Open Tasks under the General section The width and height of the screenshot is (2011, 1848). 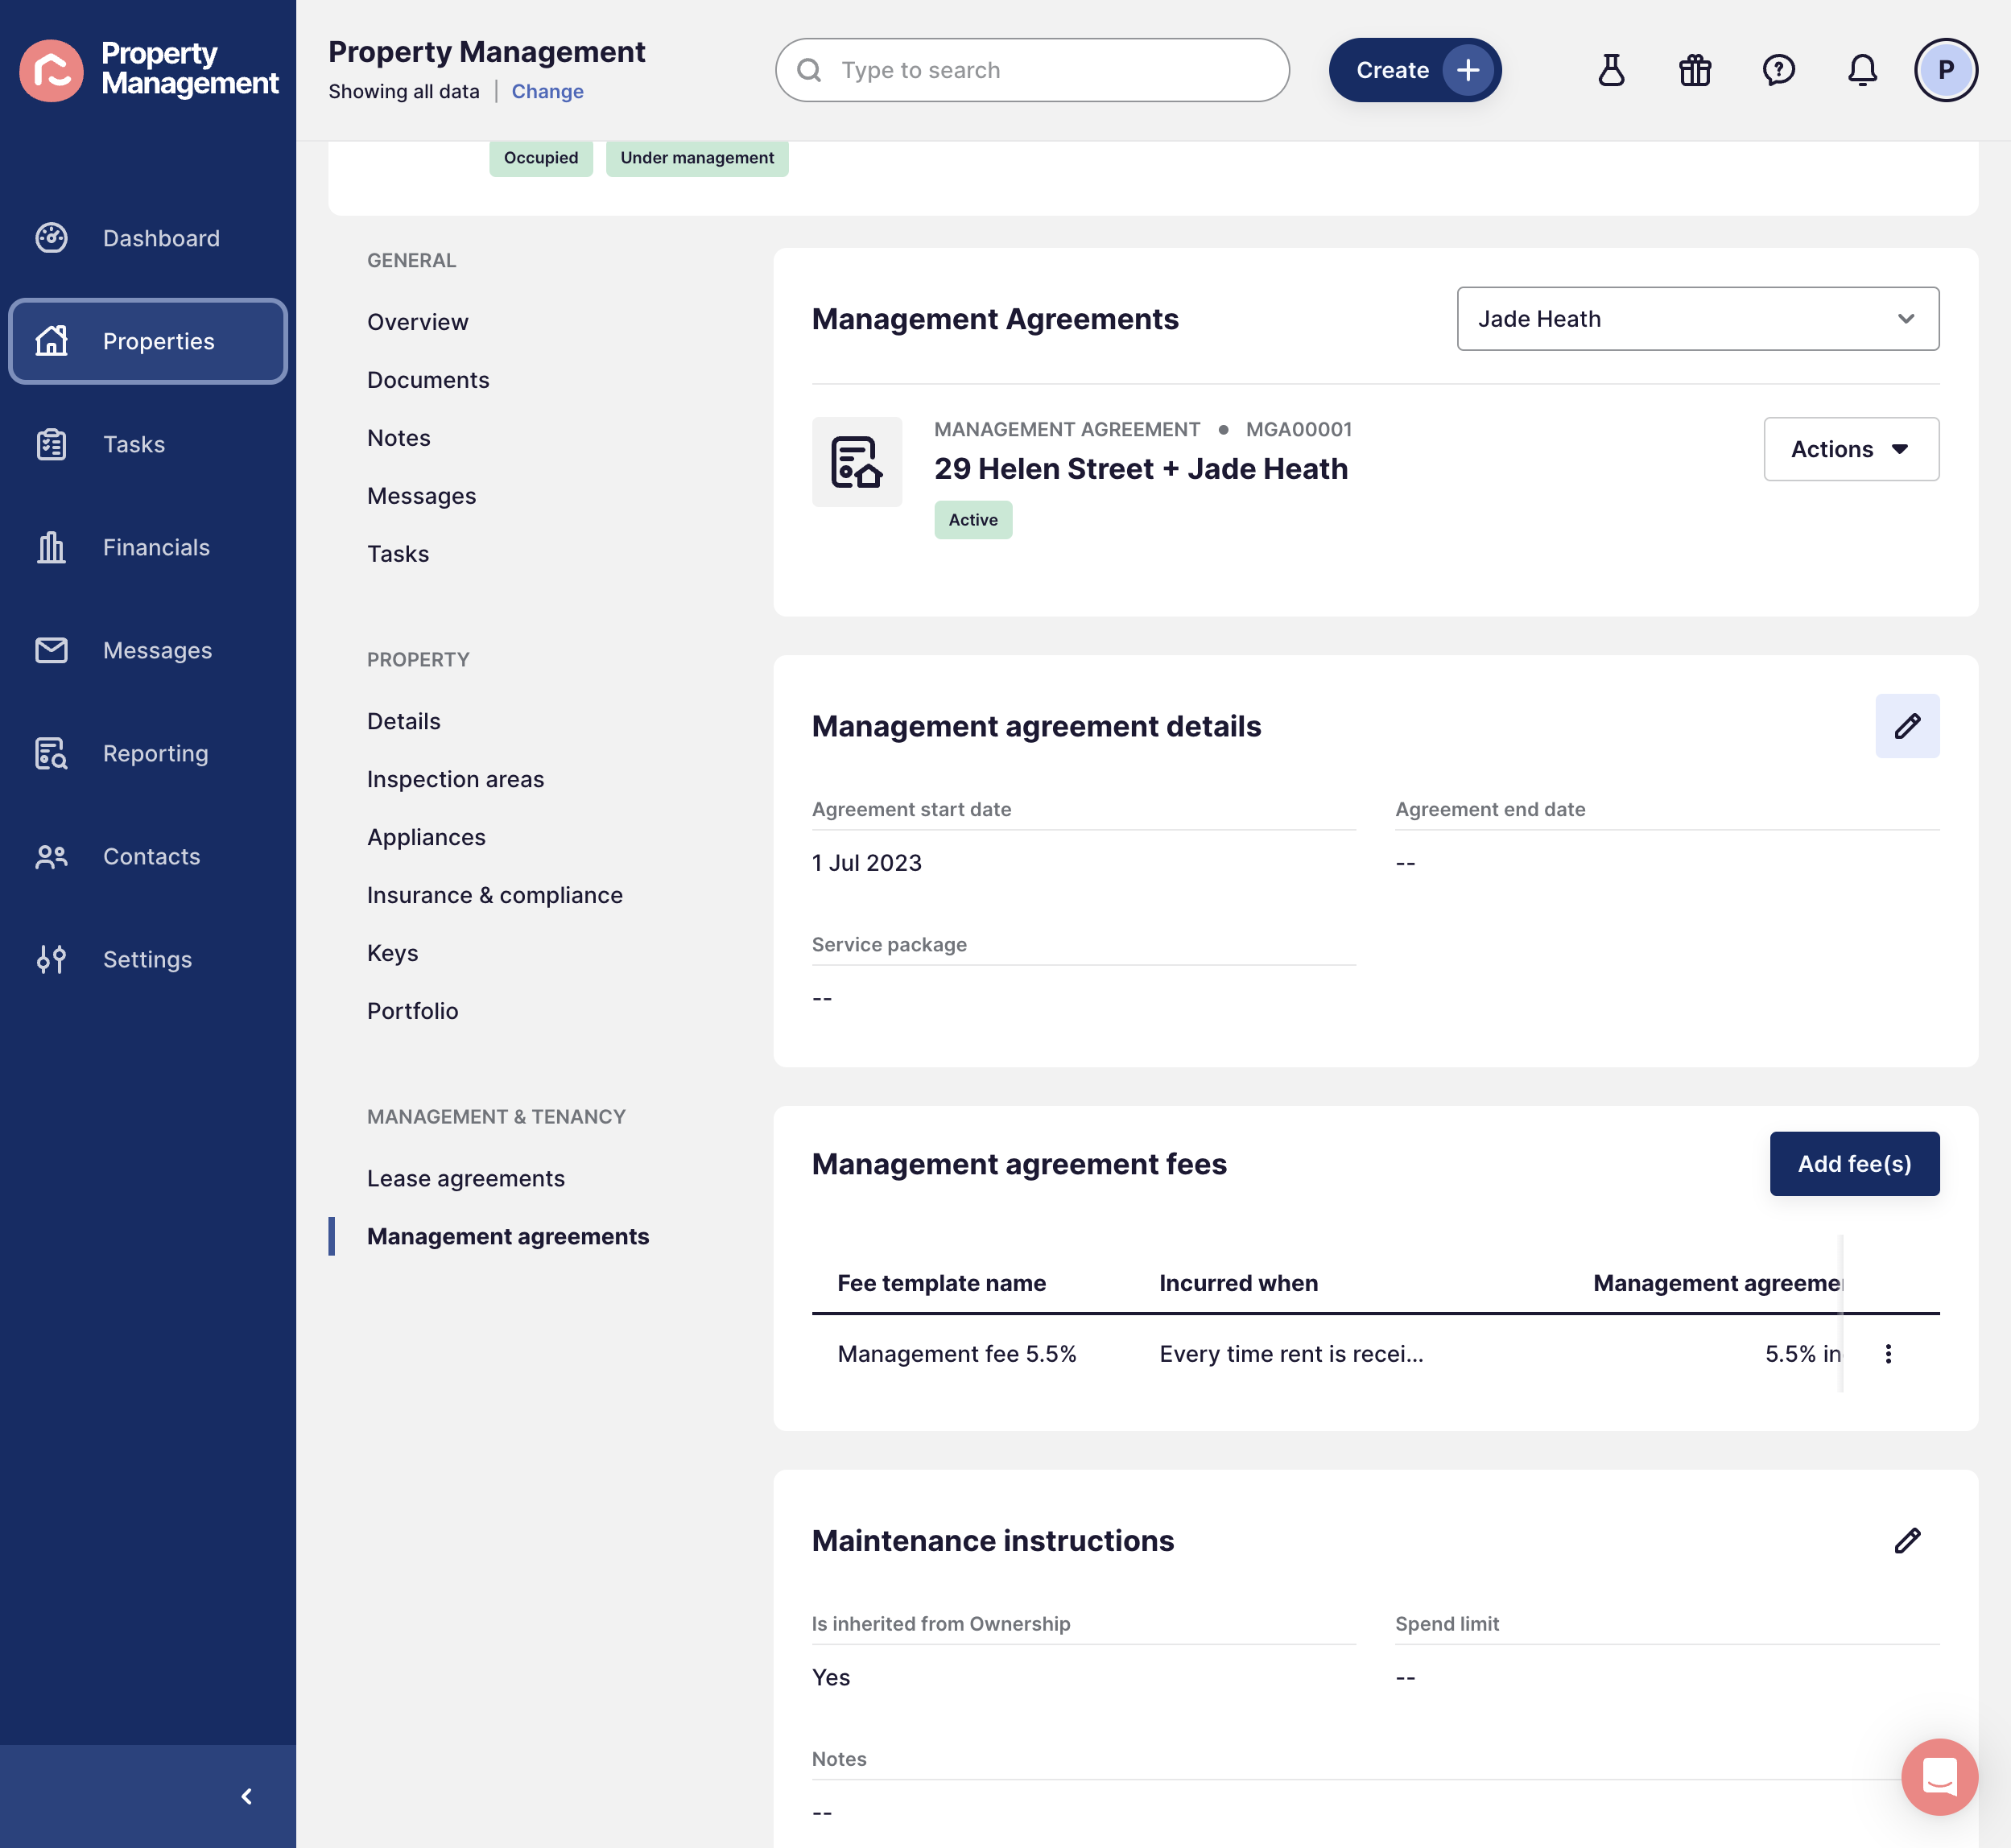click(398, 554)
